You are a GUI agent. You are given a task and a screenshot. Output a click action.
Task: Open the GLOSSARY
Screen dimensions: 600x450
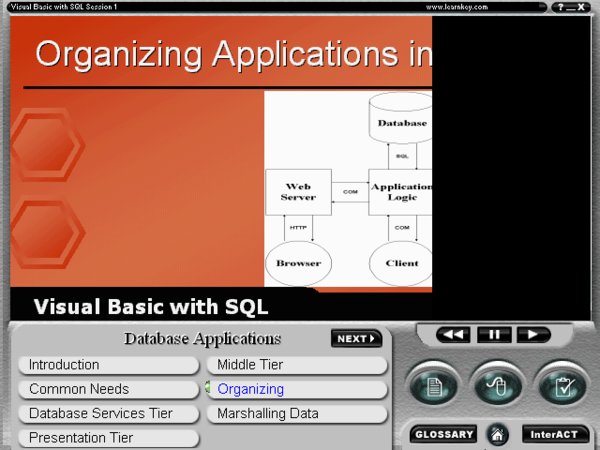click(443, 435)
